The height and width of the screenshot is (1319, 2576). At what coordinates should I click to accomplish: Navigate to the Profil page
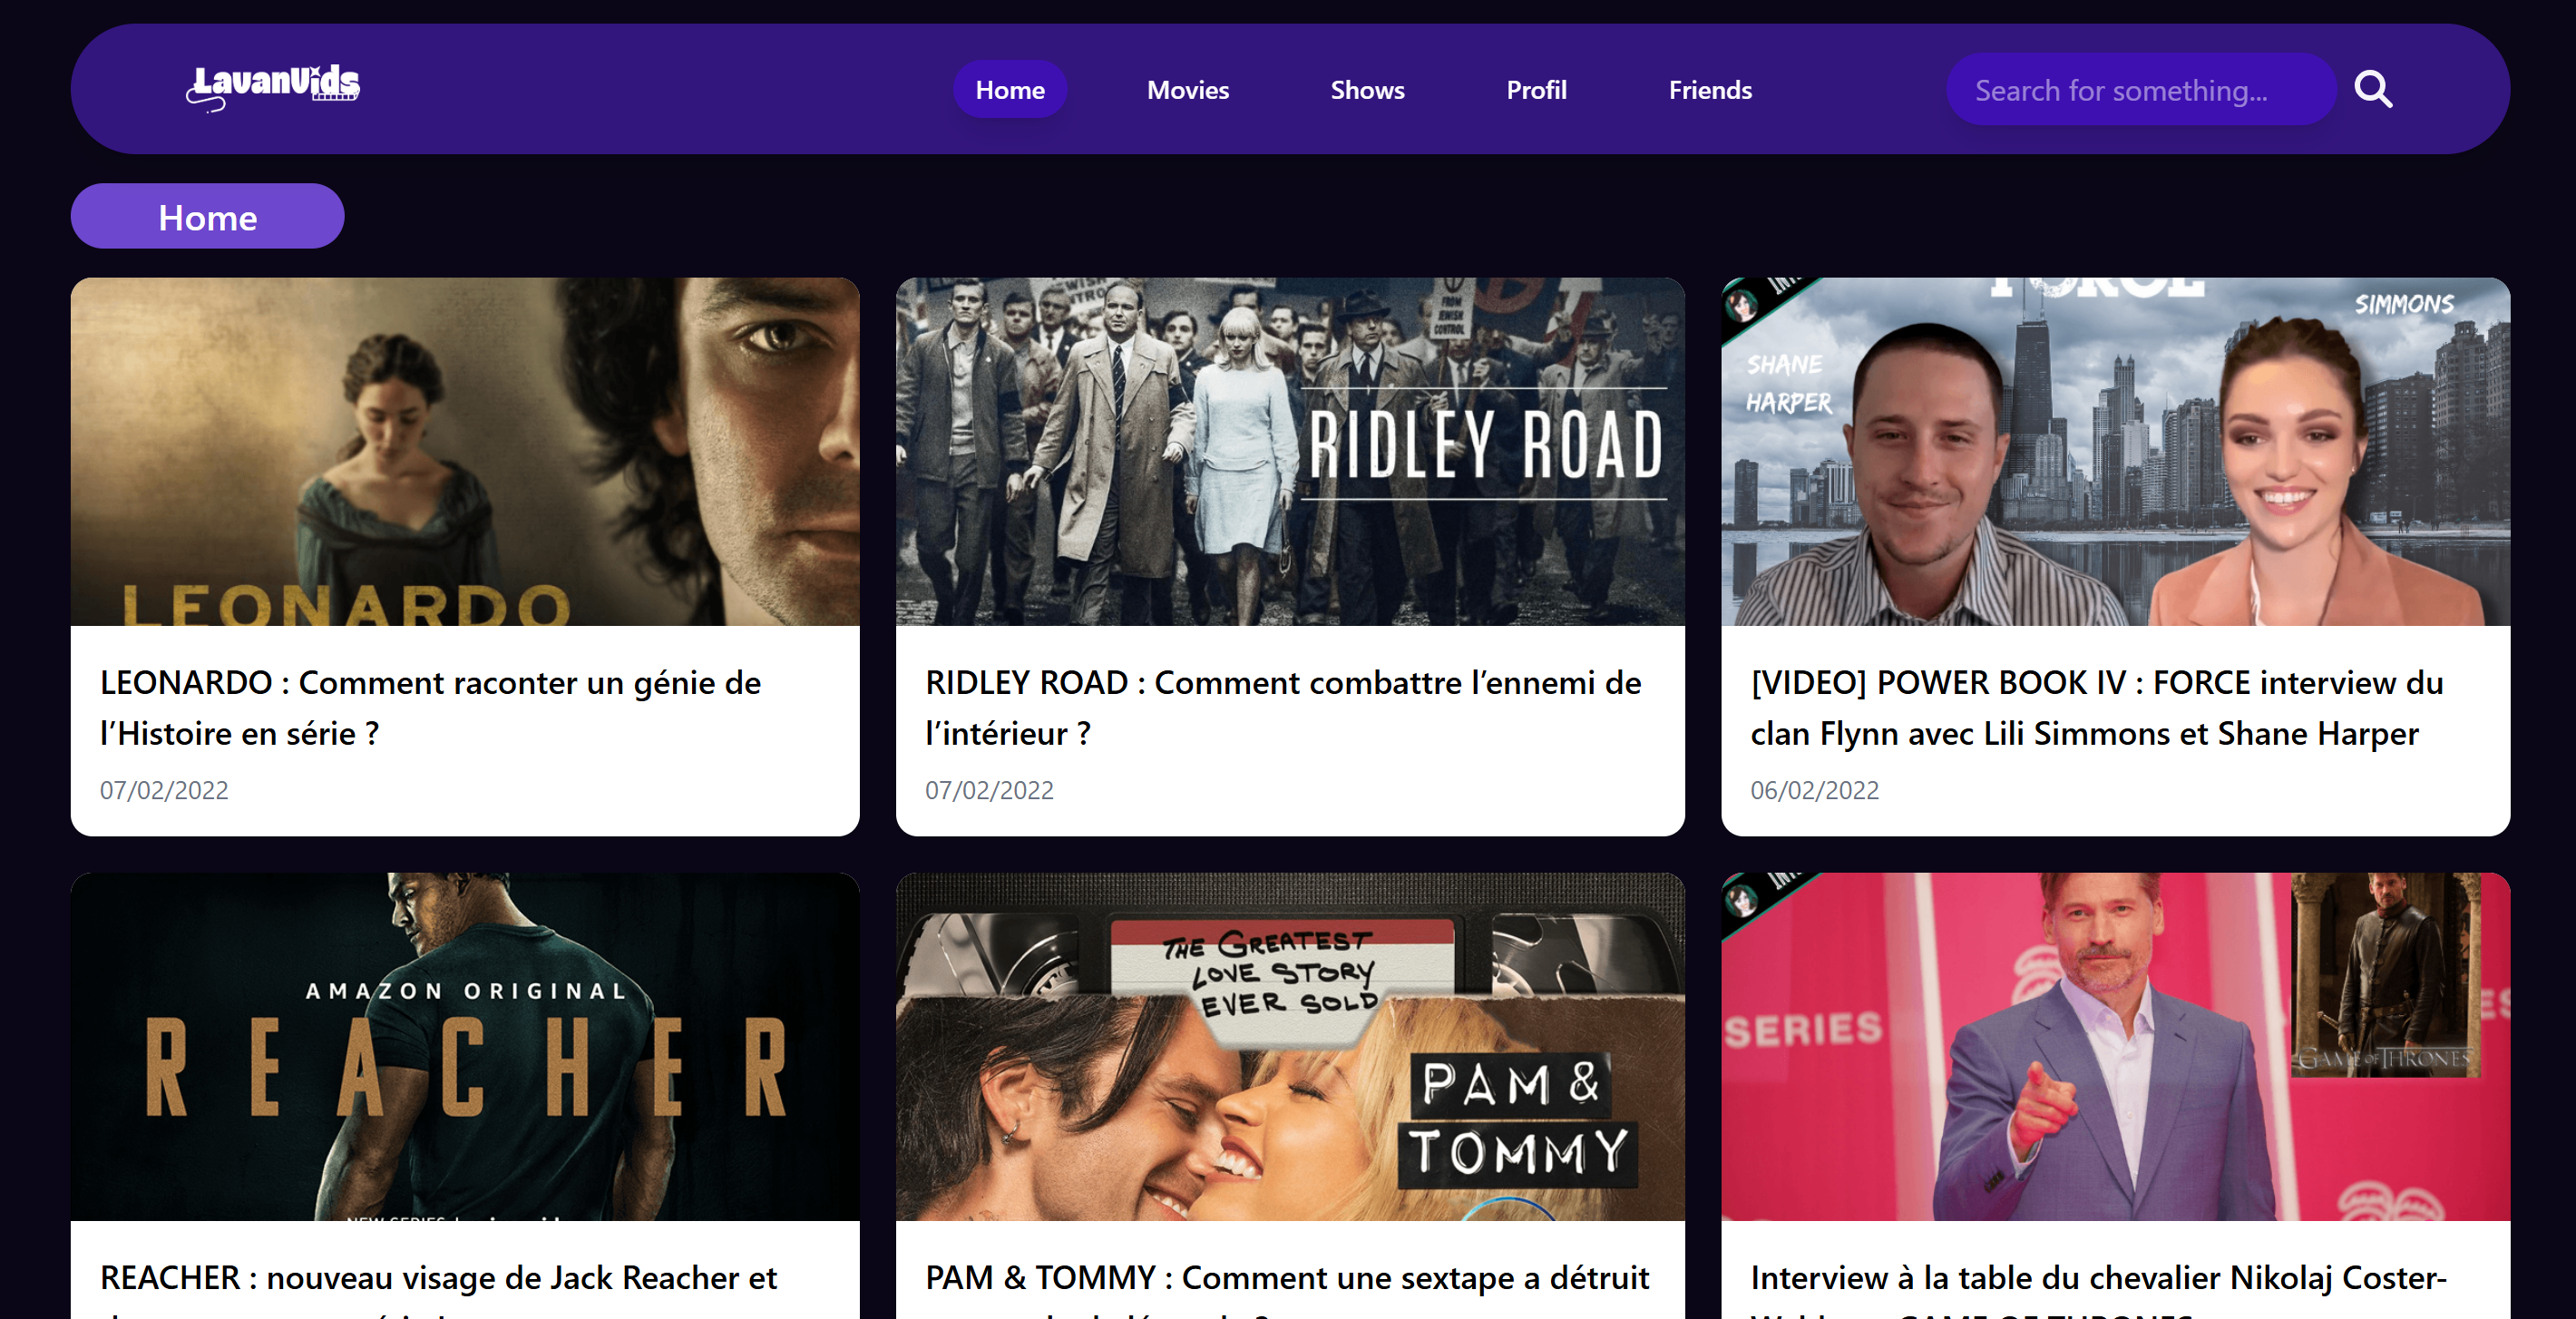pos(1535,90)
